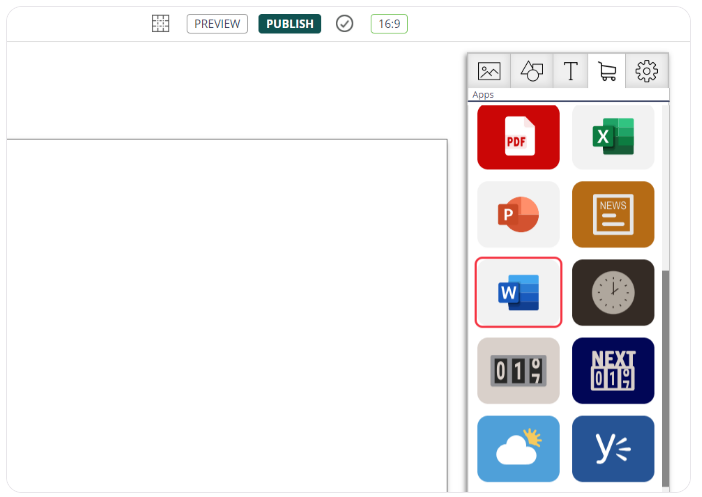Add the Yammer app
This screenshot has height=497, width=702.
[x=613, y=449]
